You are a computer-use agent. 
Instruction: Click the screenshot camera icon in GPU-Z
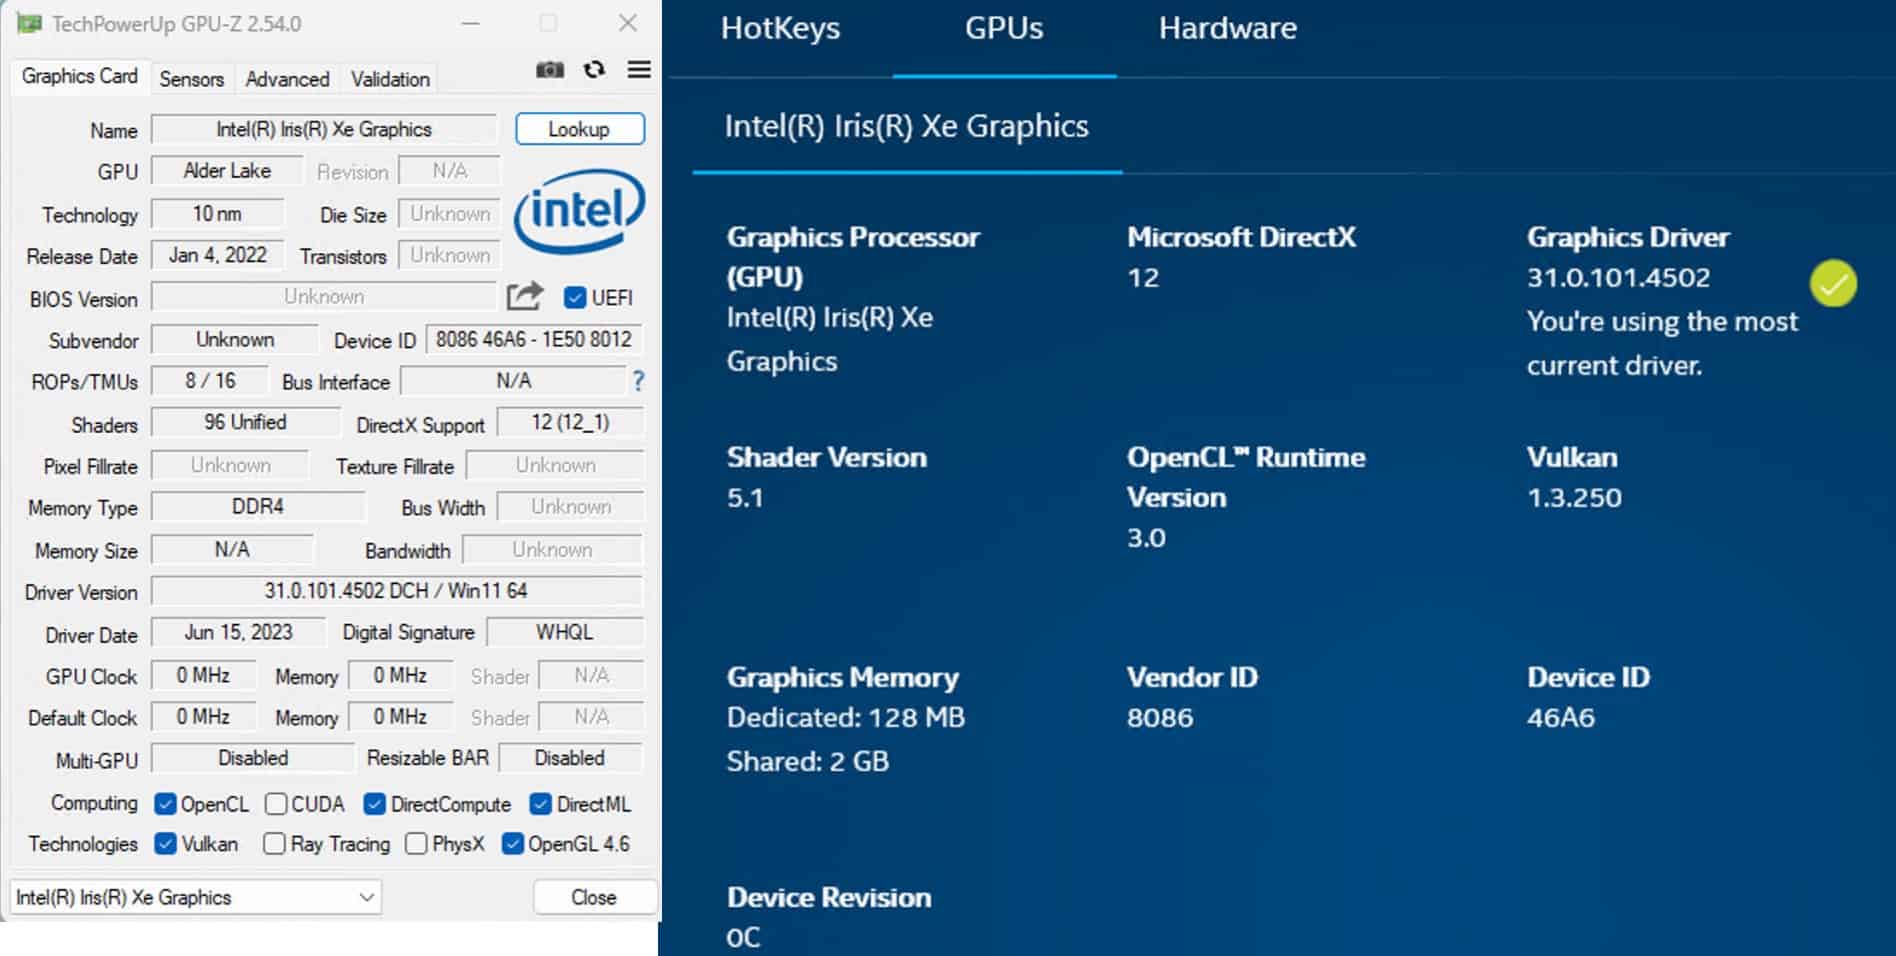click(x=550, y=70)
